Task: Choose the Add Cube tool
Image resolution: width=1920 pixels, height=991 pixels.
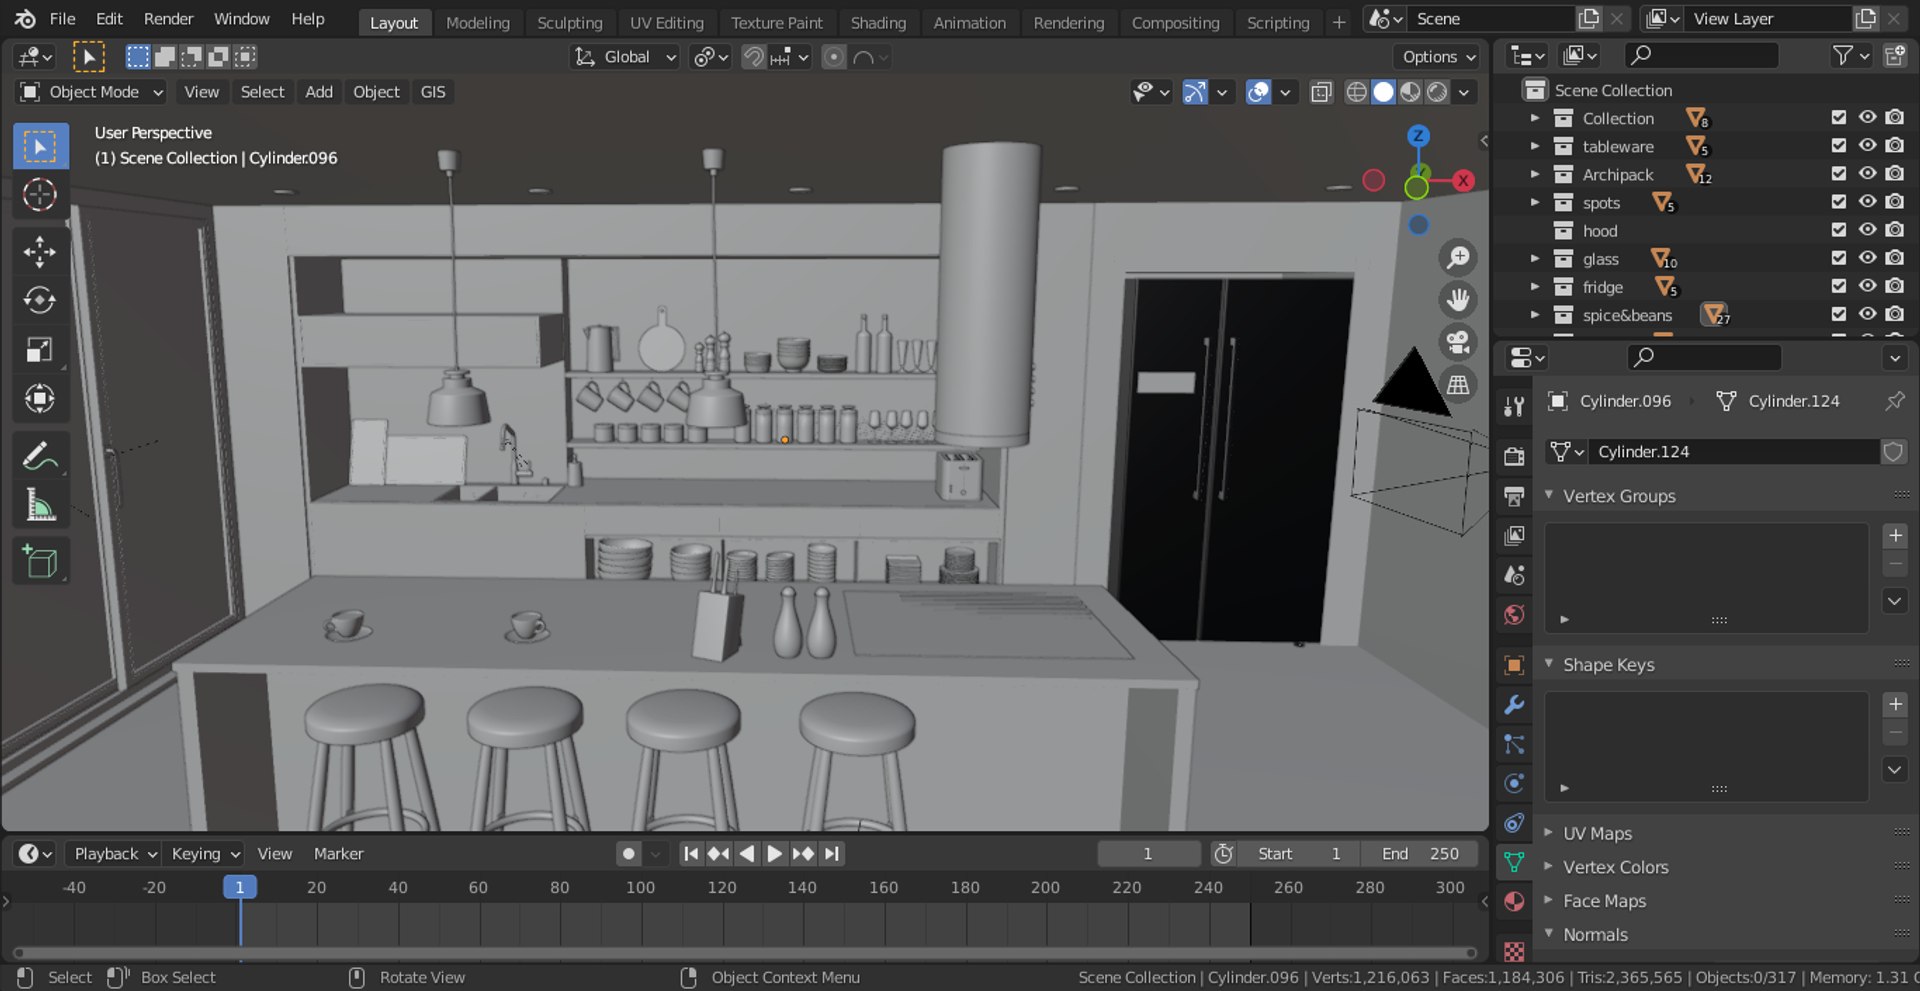Action: point(40,562)
